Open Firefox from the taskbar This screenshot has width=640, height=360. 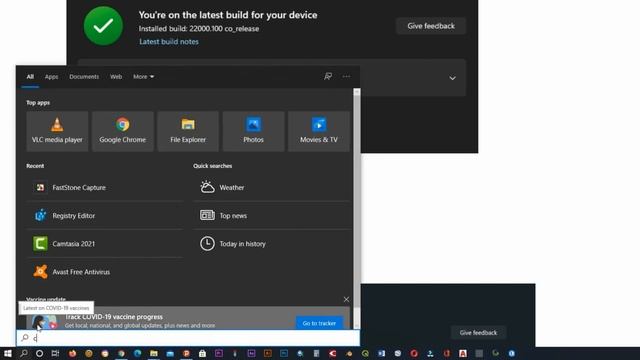pyautogui.click(x=72, y=353)
